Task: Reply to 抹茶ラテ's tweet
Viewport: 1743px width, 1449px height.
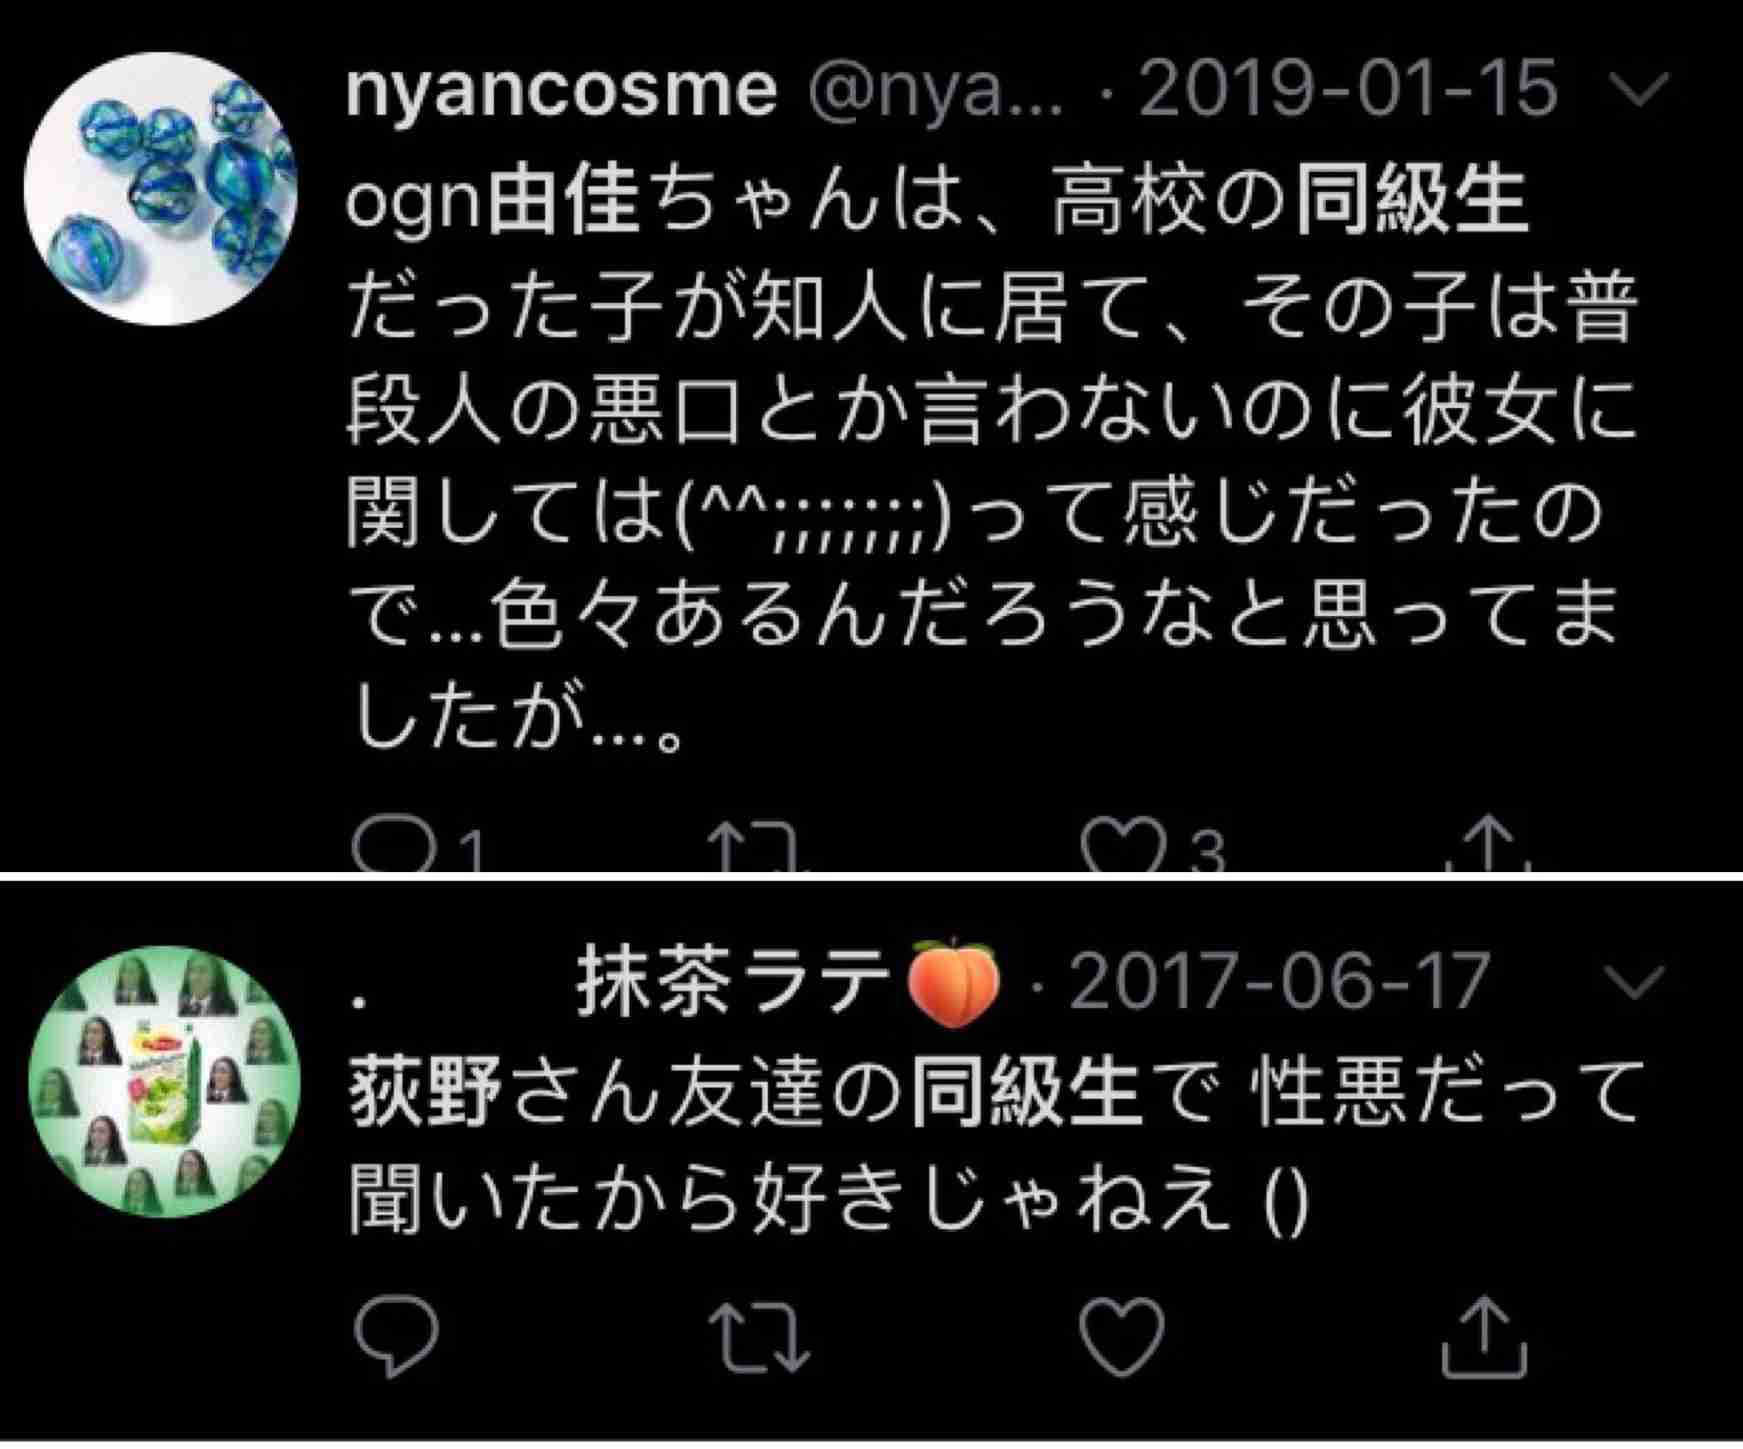Action: click(x=396, y=1335)
